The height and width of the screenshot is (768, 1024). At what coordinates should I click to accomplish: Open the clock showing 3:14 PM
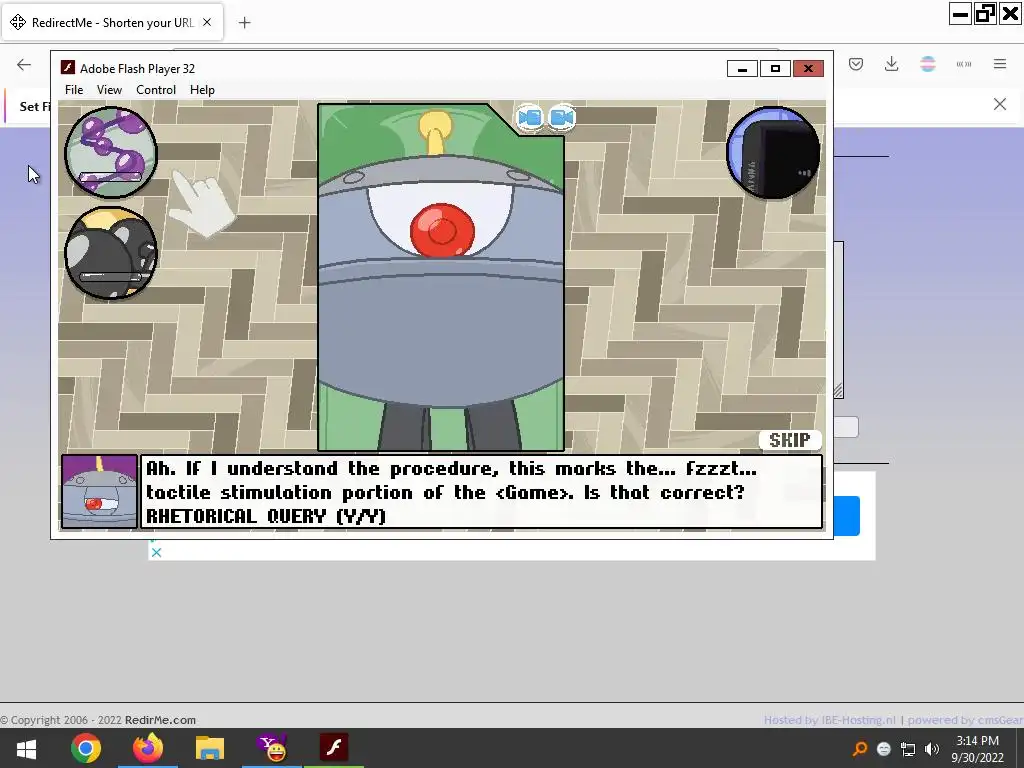(978, 749)
